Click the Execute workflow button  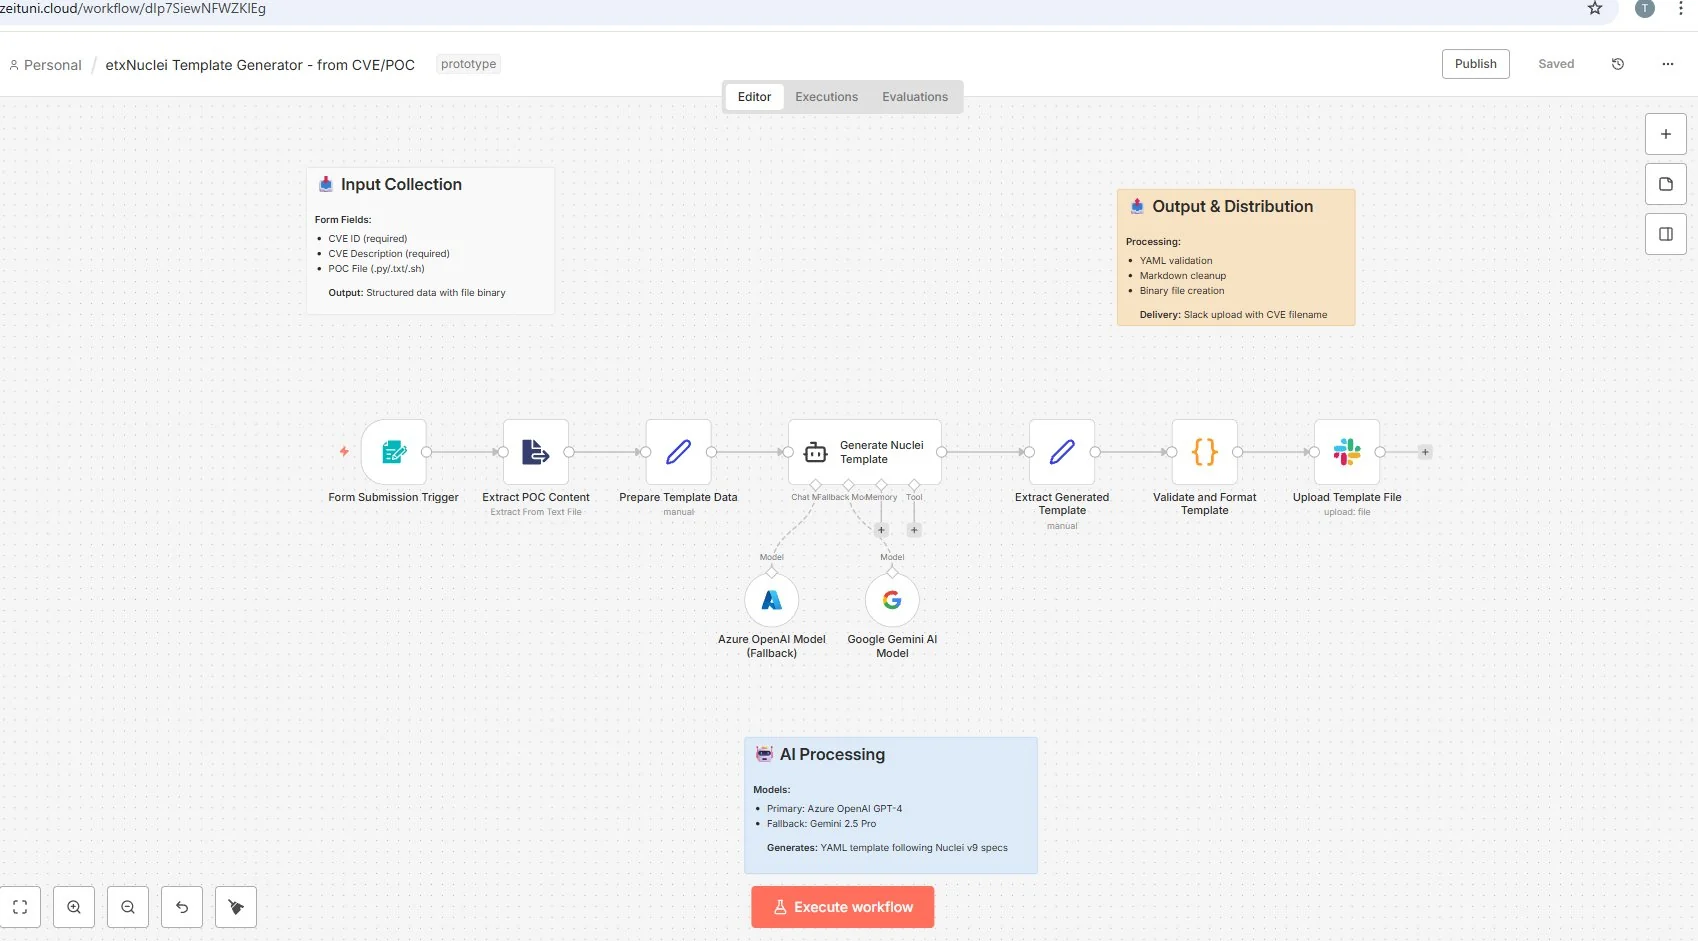click(842, 906)
